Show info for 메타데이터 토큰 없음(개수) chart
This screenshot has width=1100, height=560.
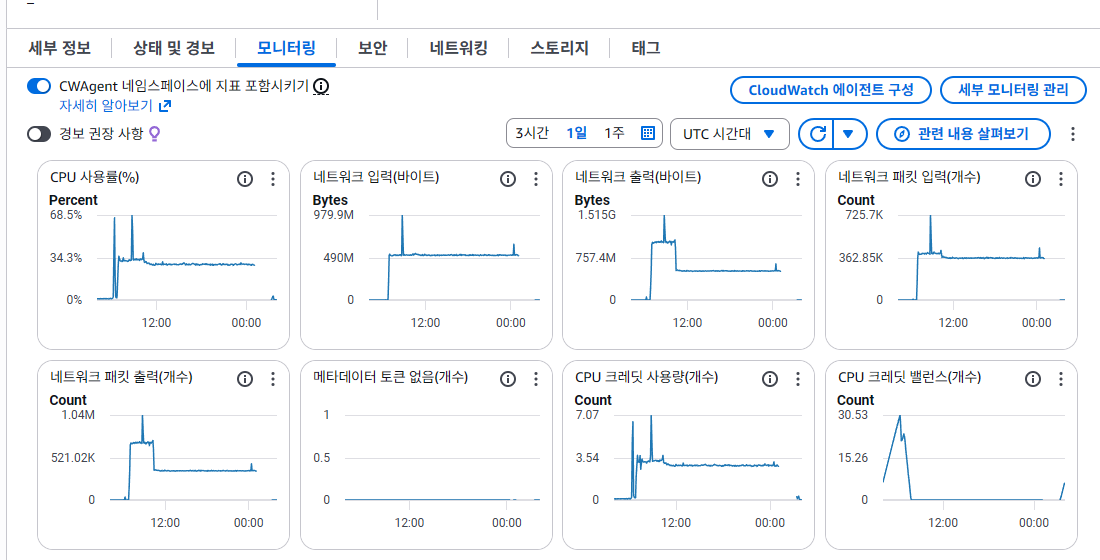pyautogui.click(x=508, y=379)
